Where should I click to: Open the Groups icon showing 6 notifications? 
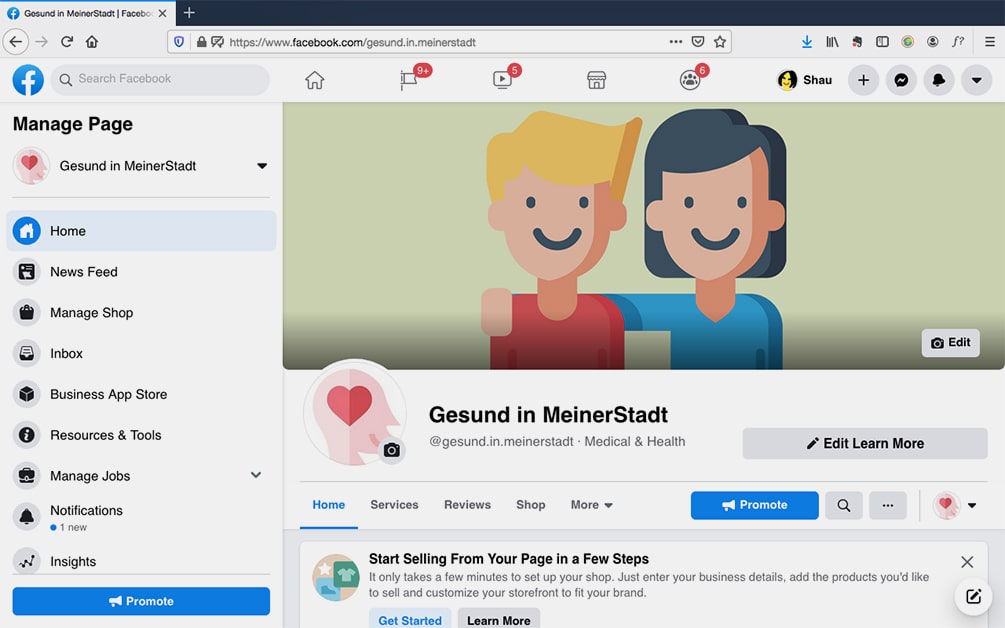[690, 80]
